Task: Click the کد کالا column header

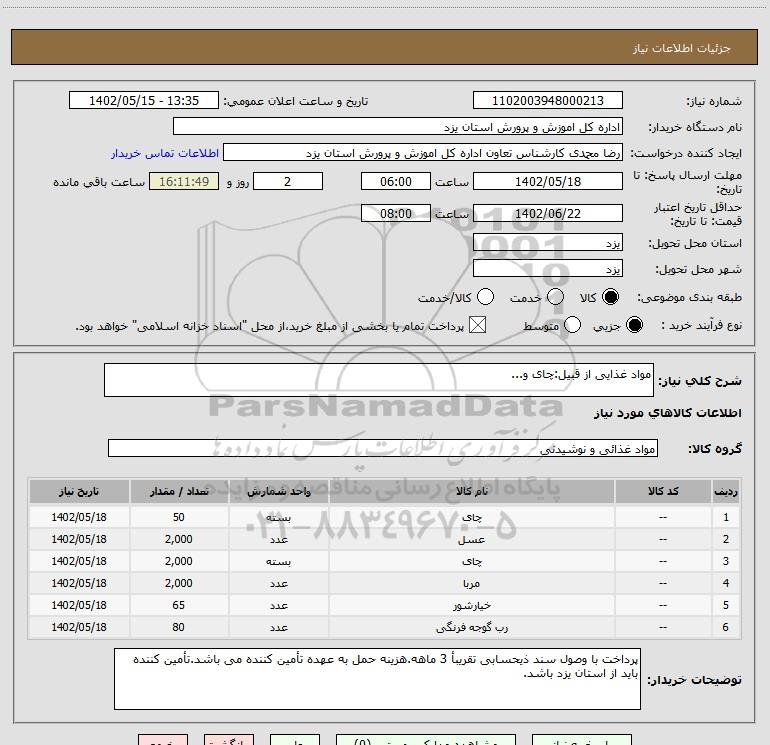Action: [x=663, y=492]
